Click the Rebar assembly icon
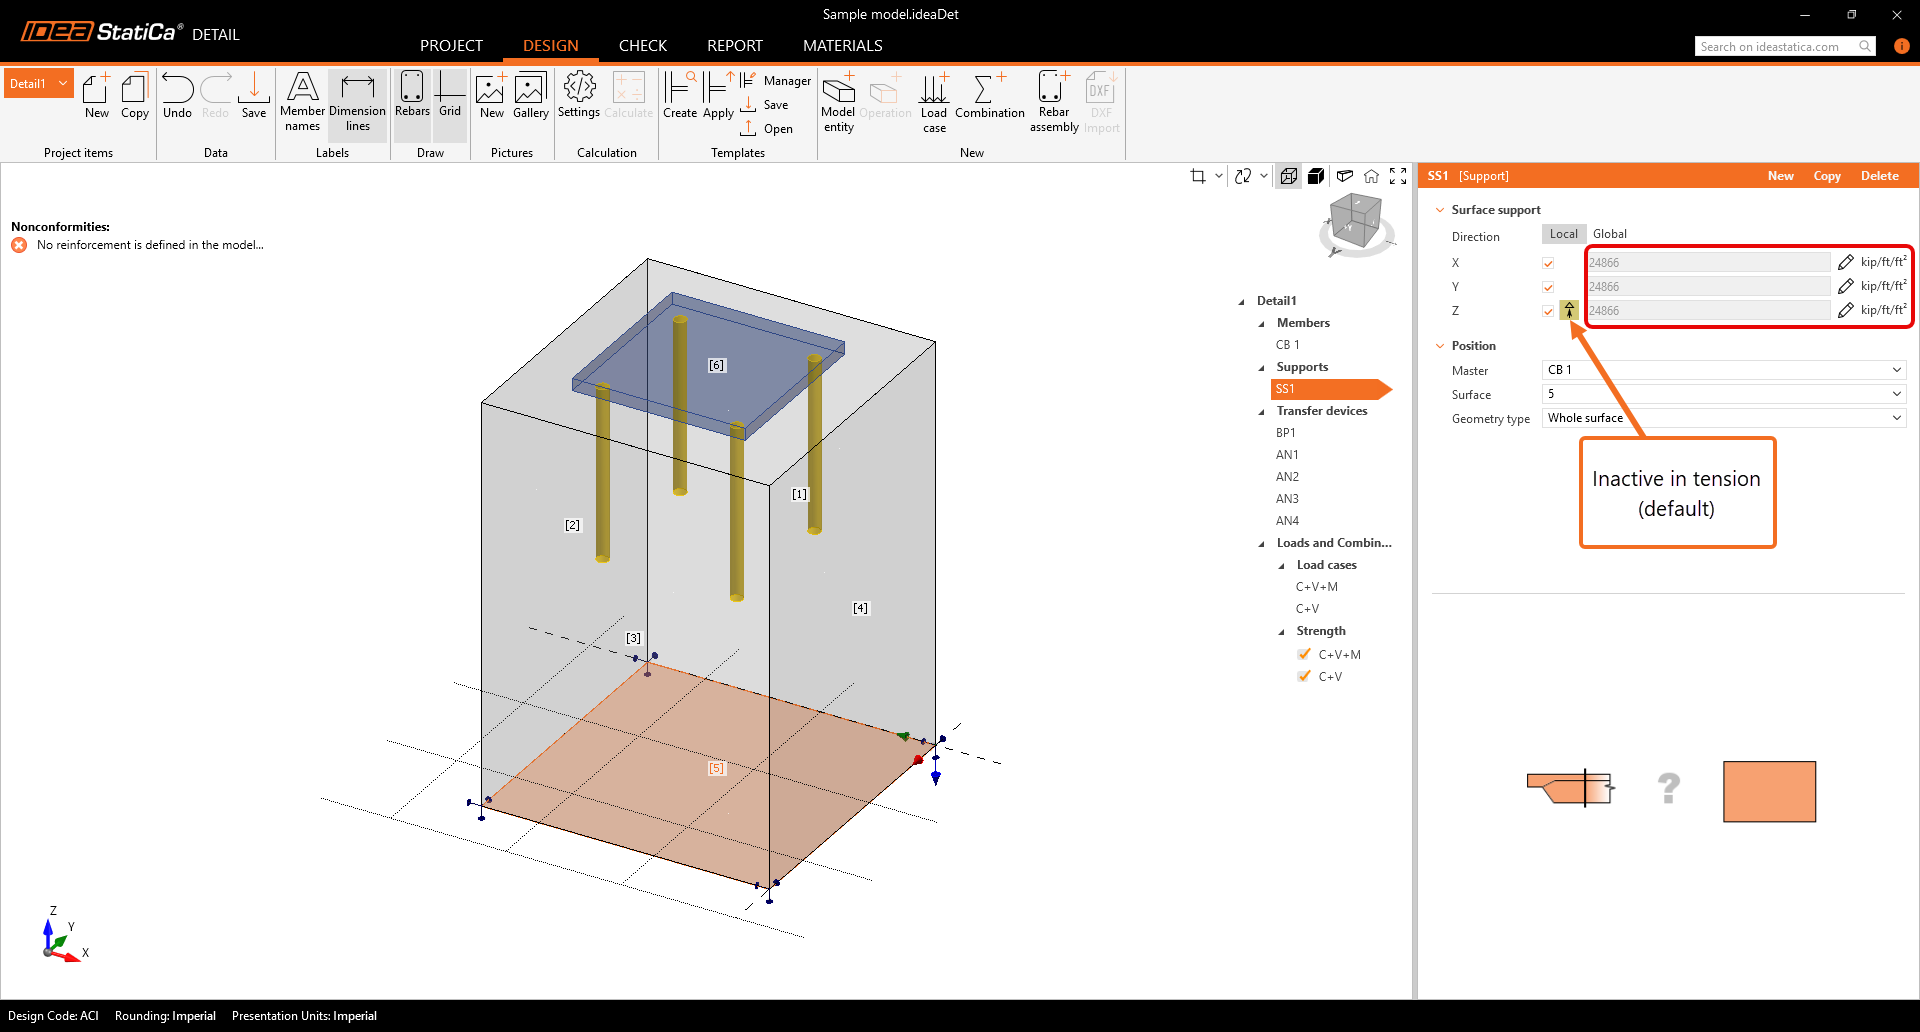1920x1032 pixels. [1054, 101]
